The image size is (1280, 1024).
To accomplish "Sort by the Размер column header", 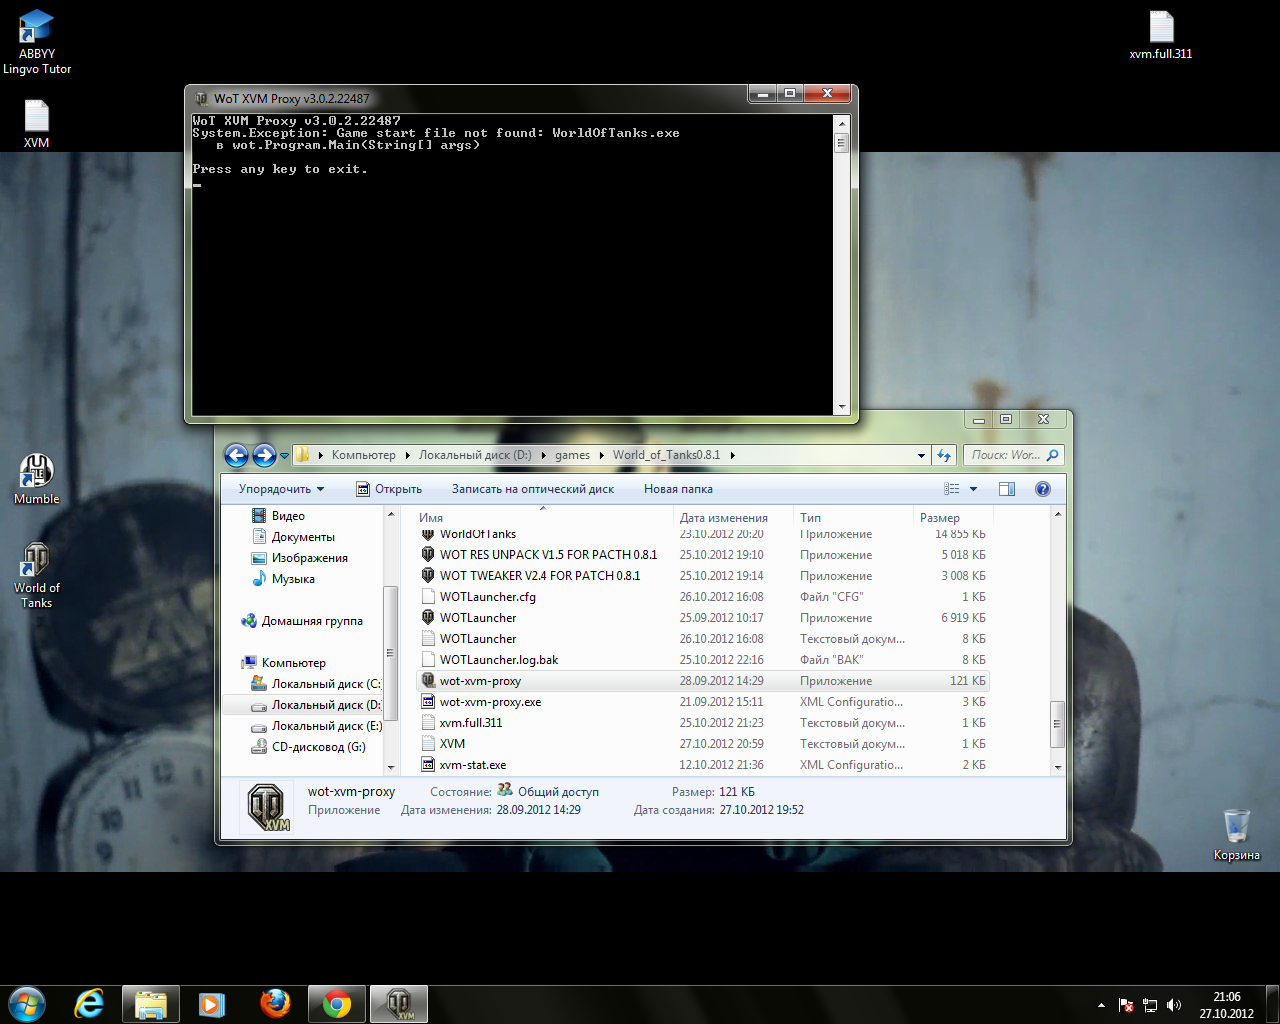I will click(x=953, y=517).
